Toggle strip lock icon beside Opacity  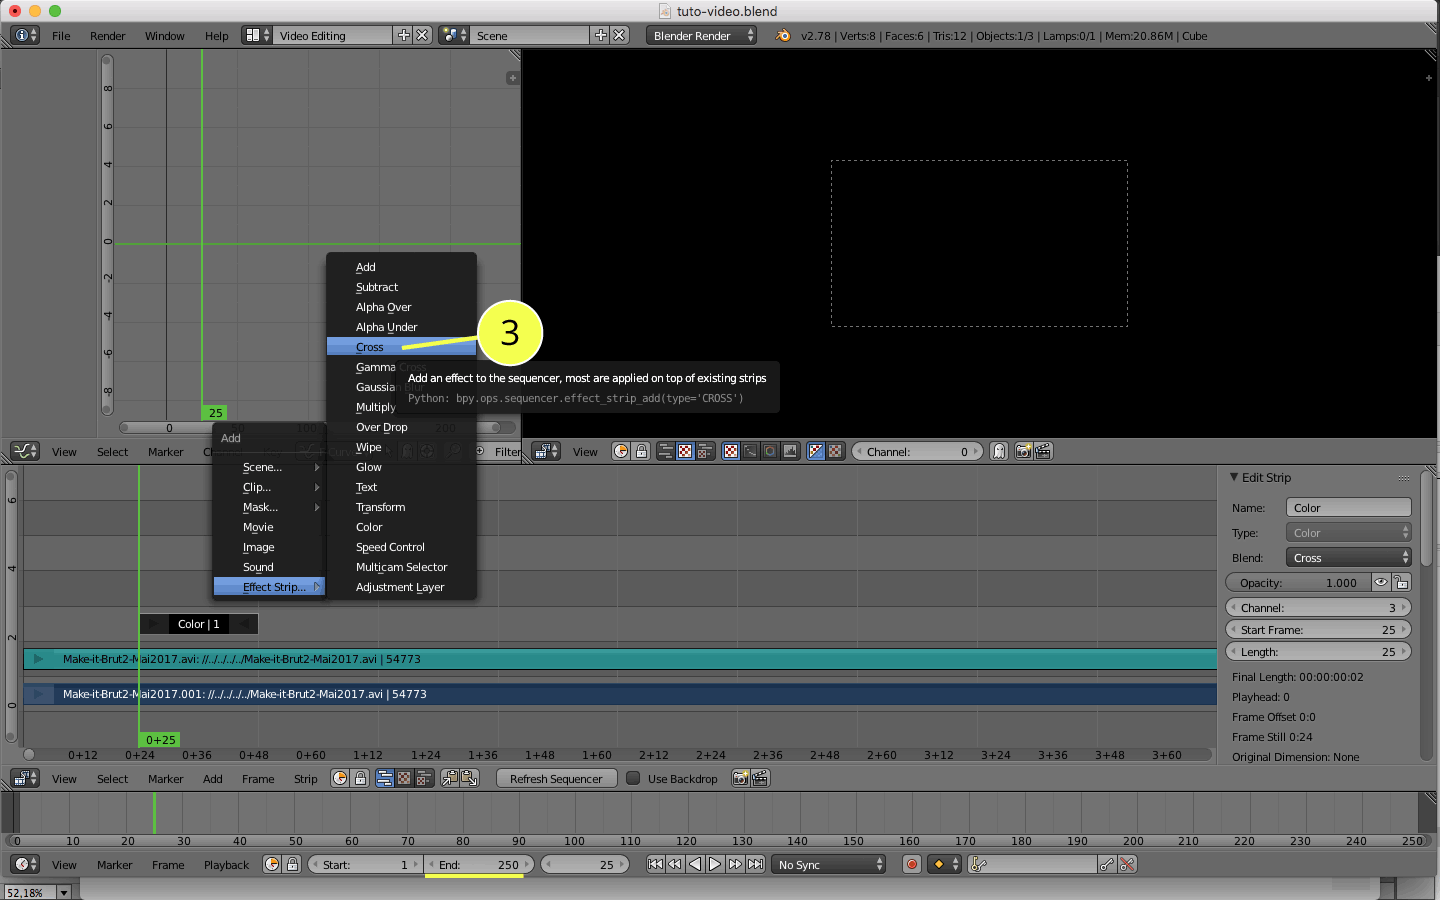(x=1401, y=583)
